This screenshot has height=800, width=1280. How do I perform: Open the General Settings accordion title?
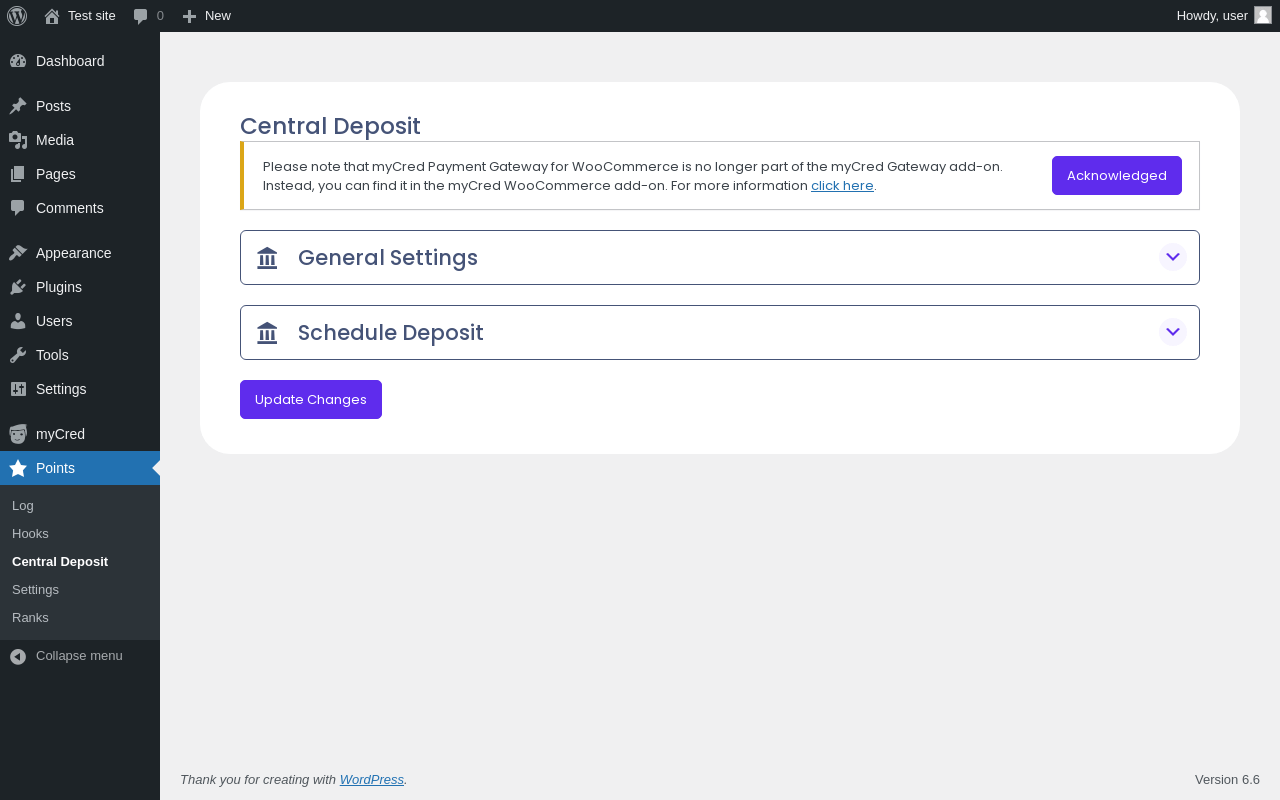(388, 257)
